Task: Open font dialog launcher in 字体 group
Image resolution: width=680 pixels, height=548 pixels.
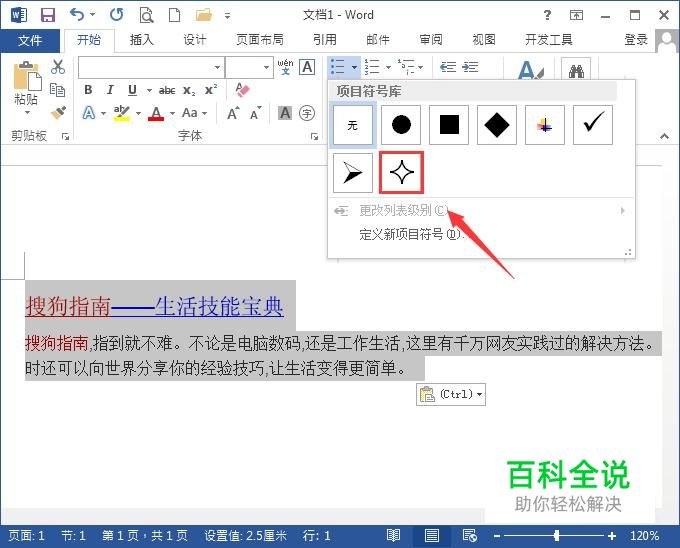Action: click(x=314, y=137)
